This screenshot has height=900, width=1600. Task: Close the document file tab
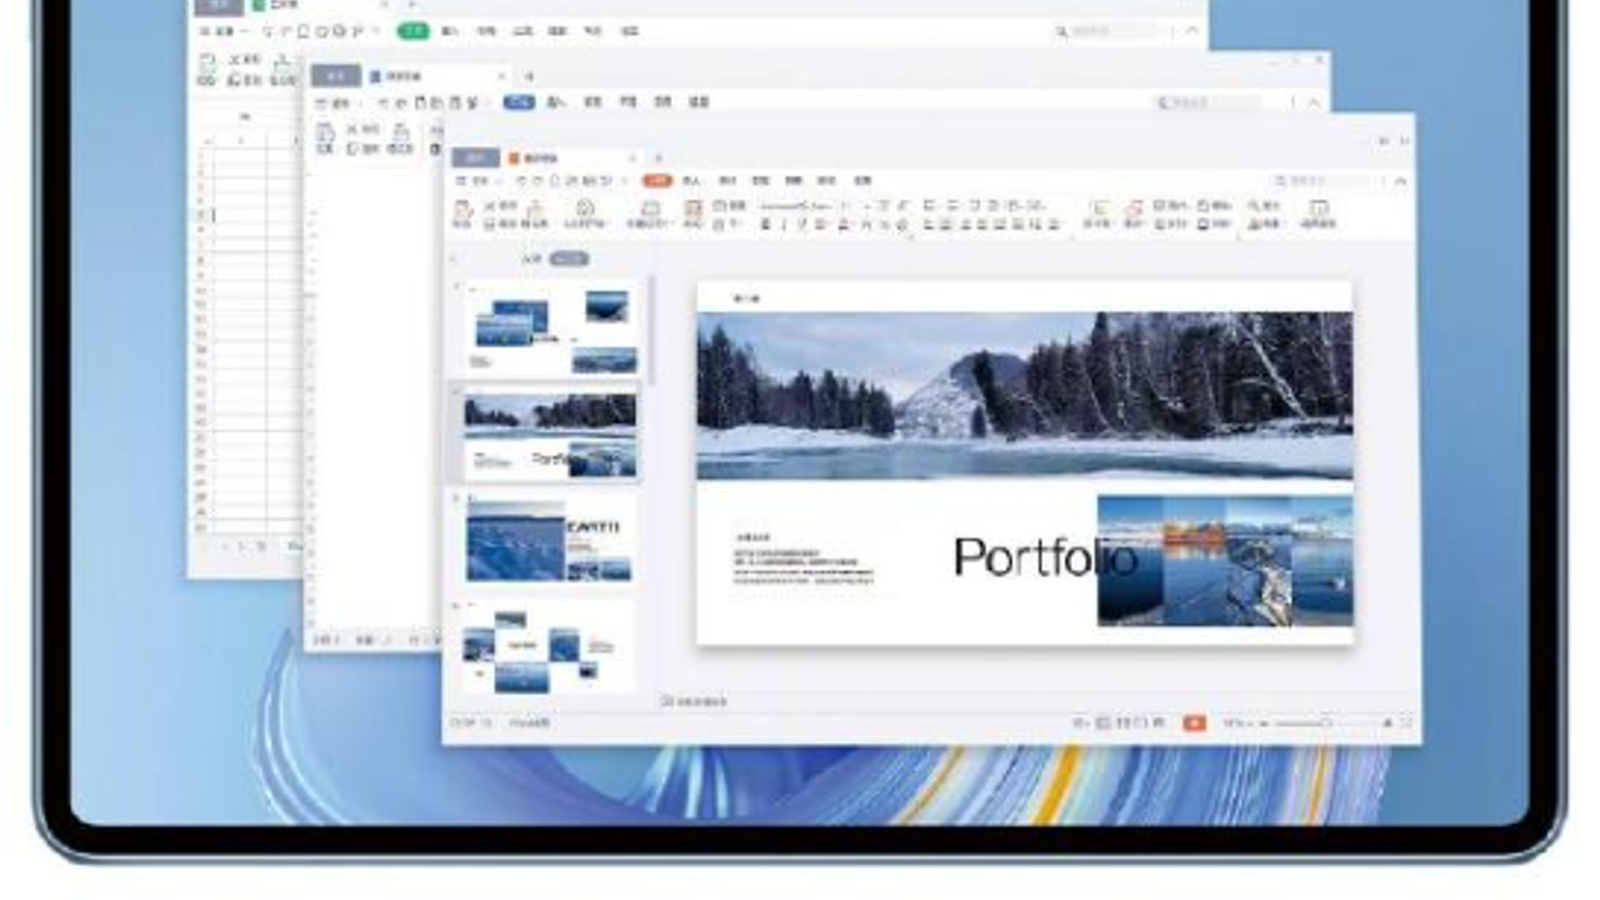[x=501, y=76]
